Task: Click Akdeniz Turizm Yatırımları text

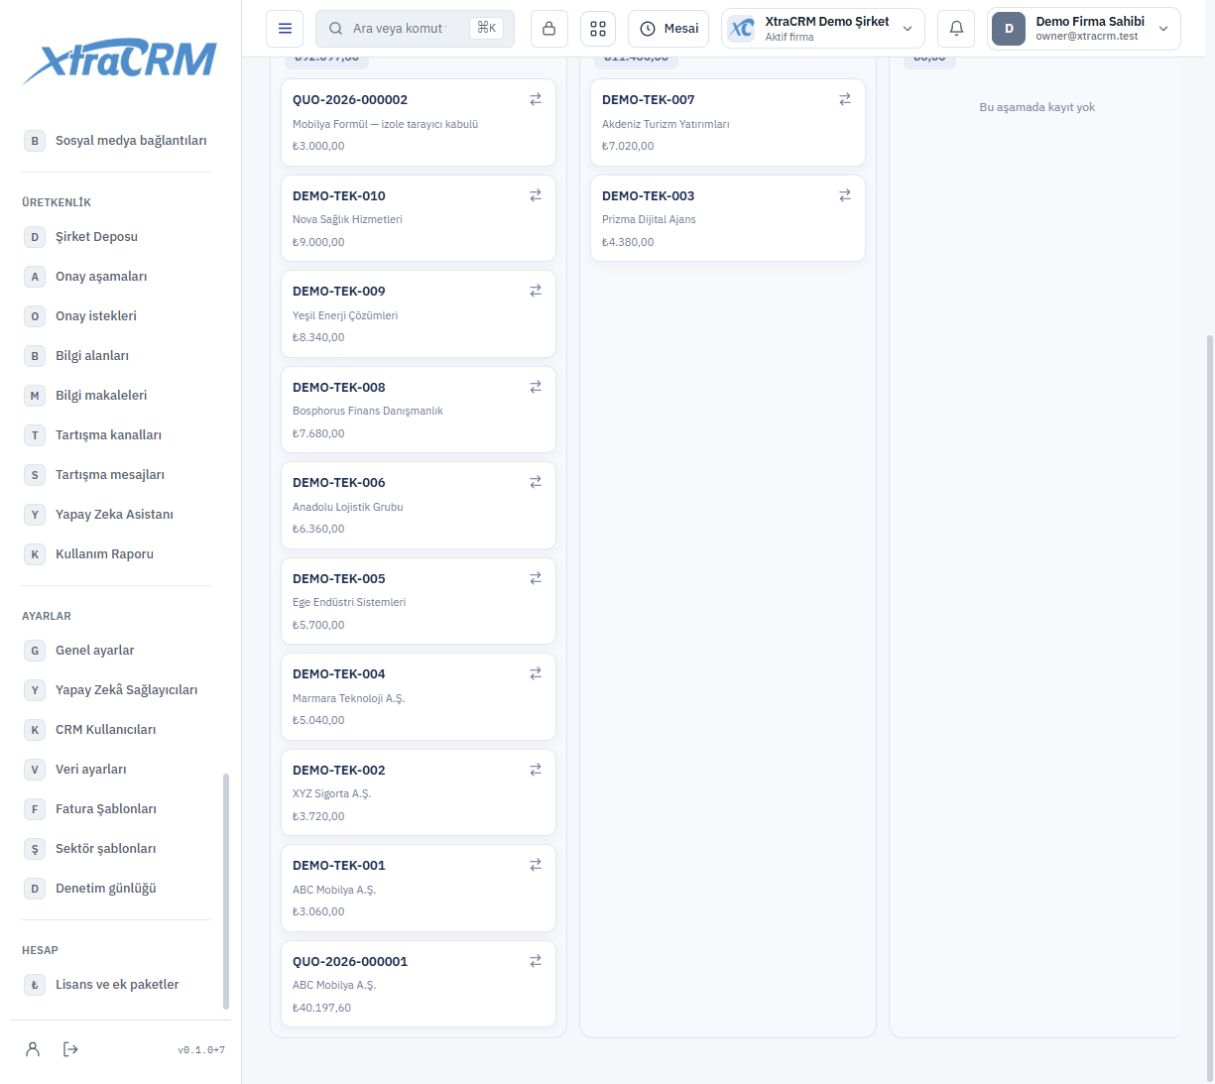Action: click(x=665, y=124)
